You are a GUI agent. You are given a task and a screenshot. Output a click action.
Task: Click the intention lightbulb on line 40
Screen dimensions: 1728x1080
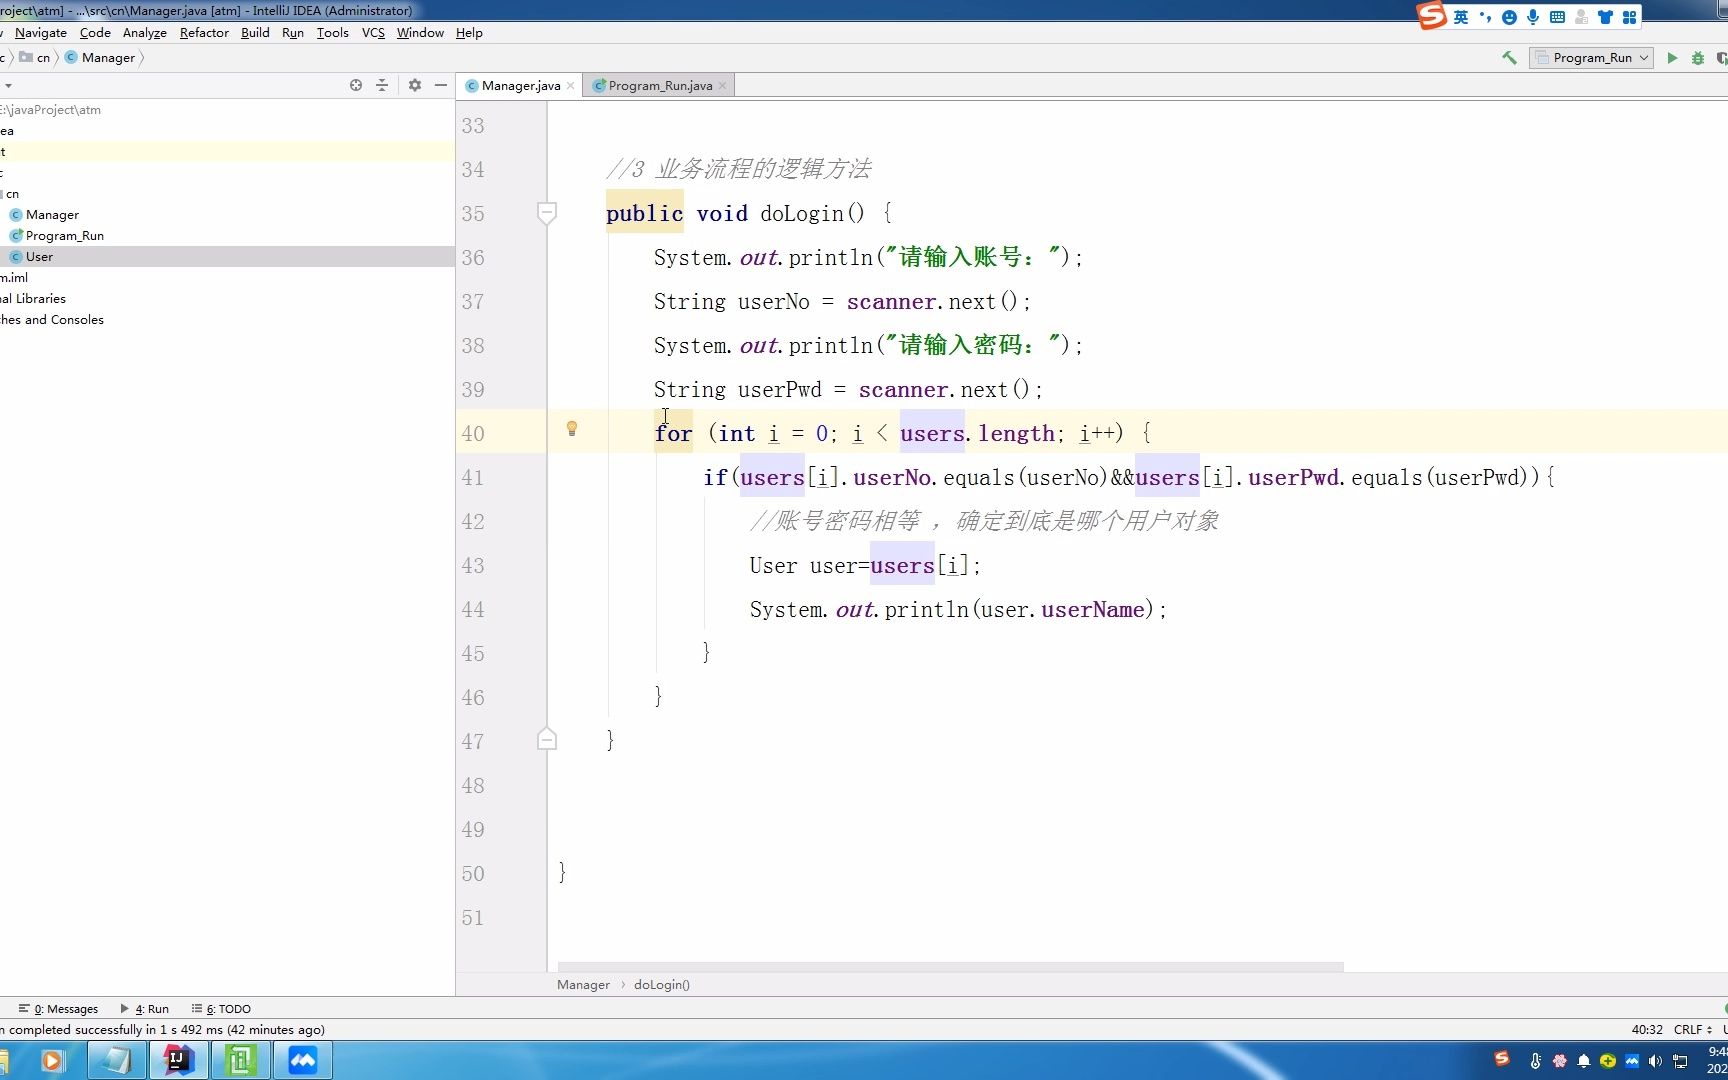point(572,429)
